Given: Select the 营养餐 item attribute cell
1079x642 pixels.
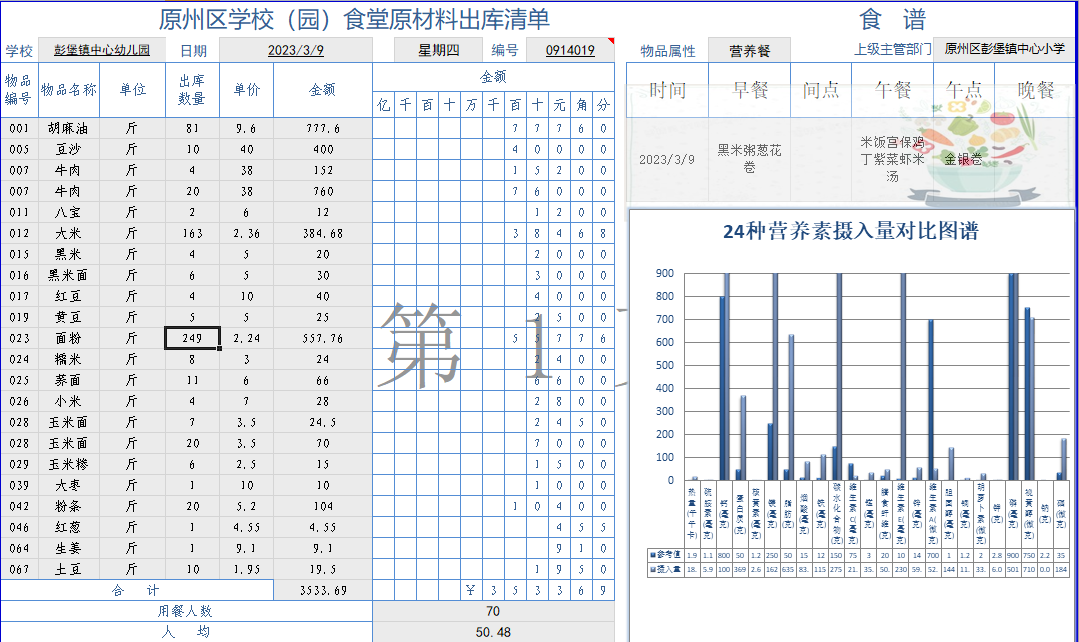Looking at the screenshot, I should [x=749, y=50].
